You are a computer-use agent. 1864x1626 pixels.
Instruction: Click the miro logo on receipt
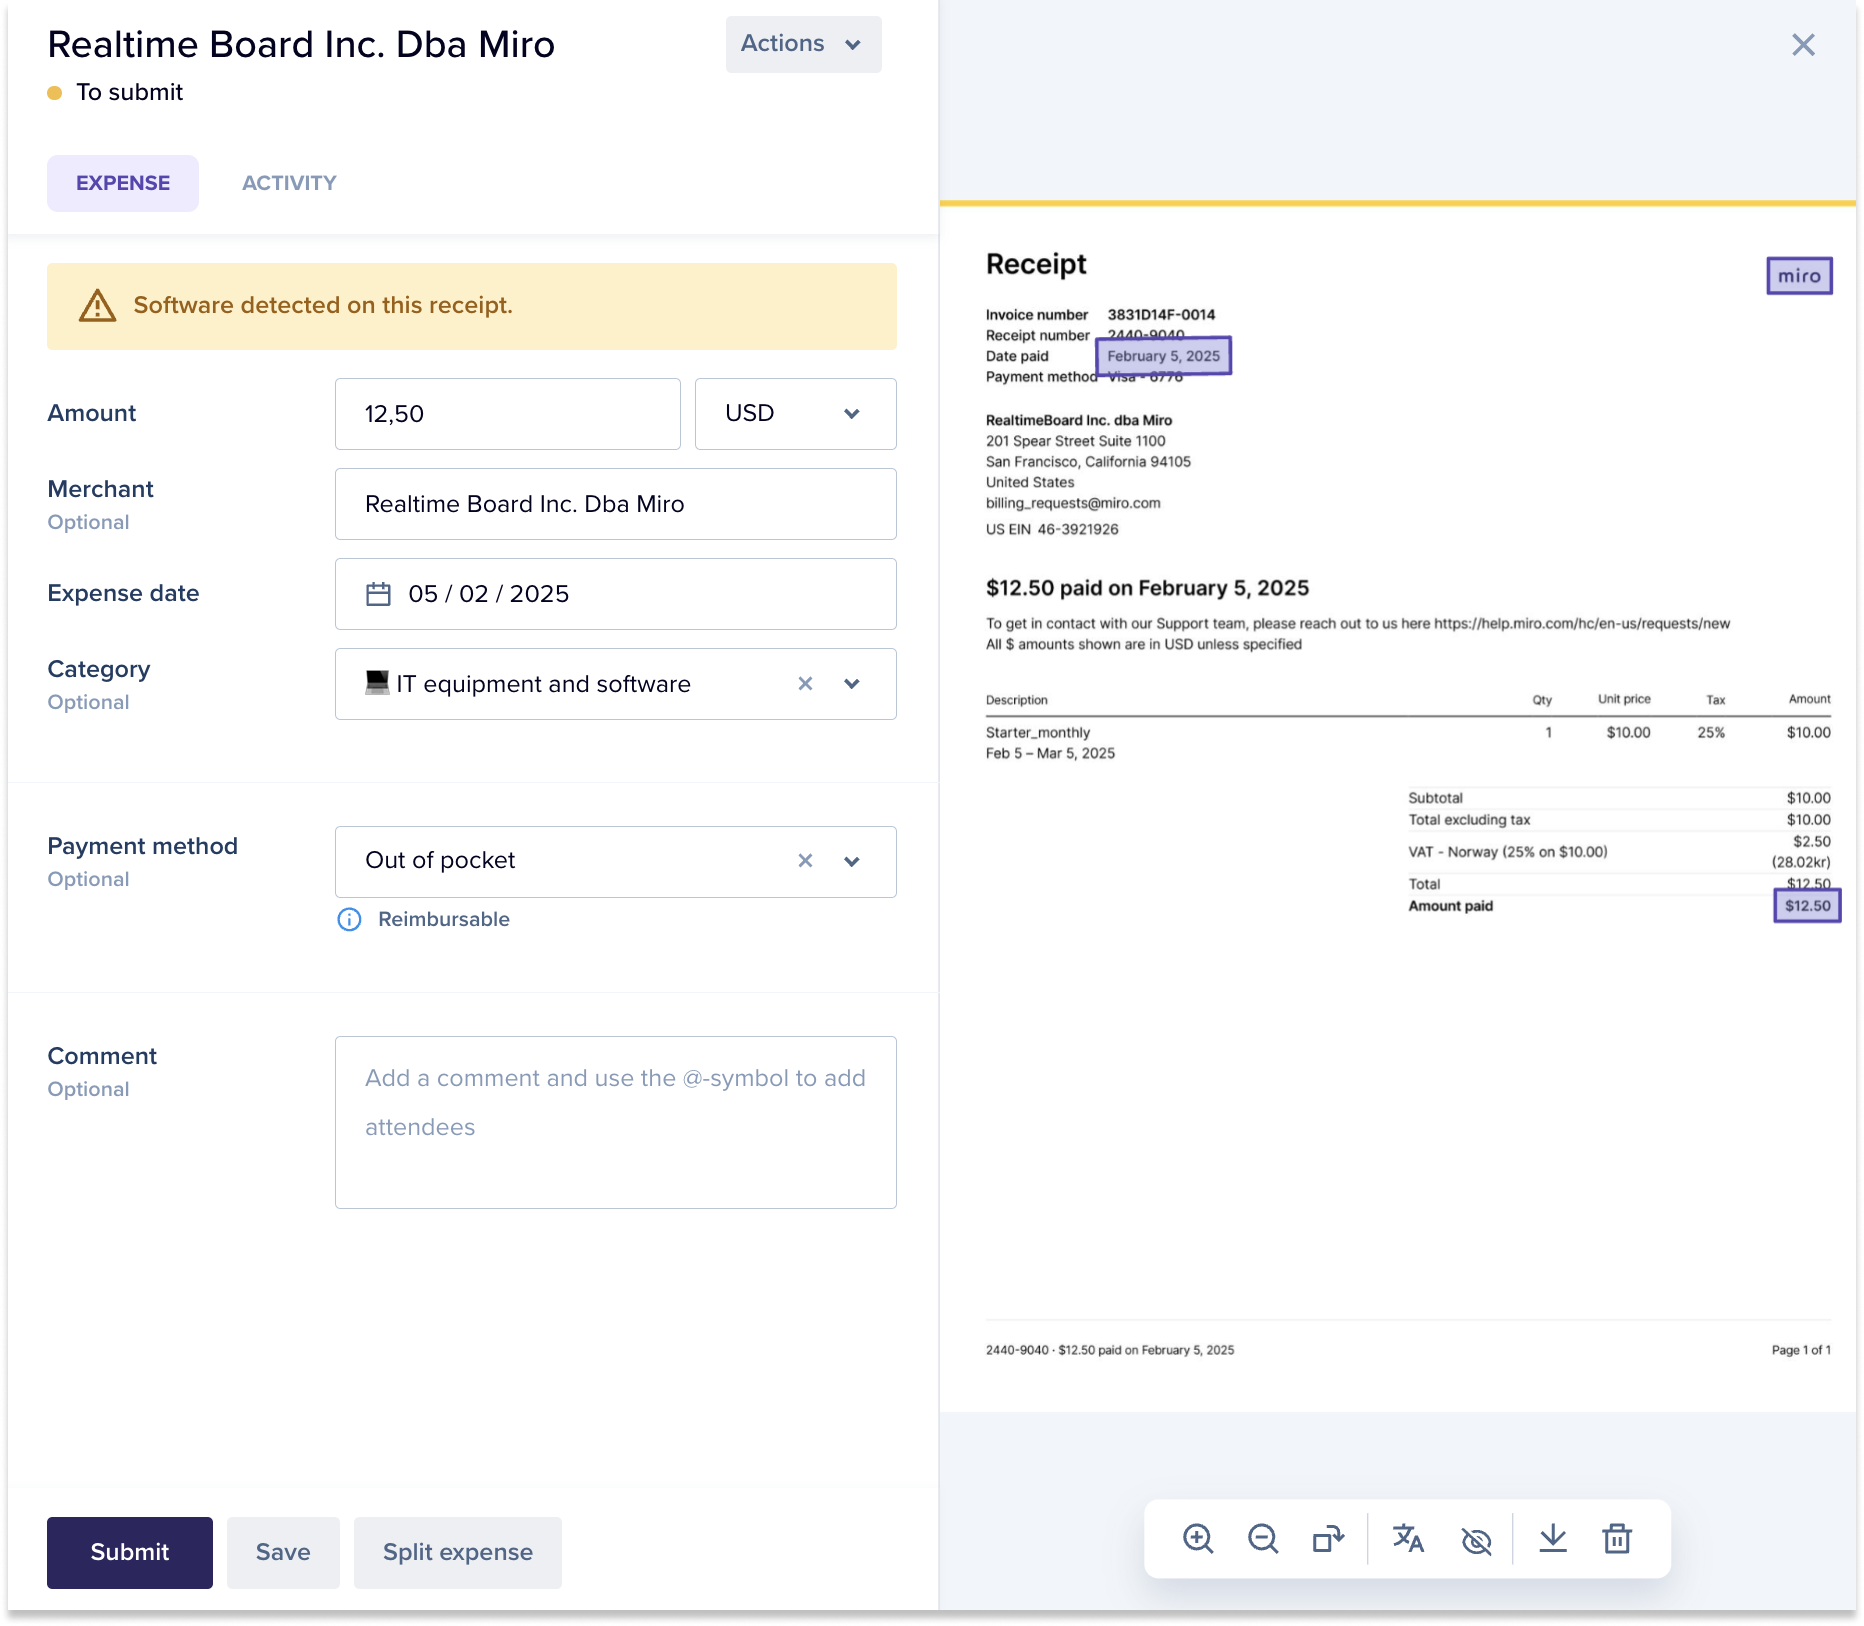(x=1800, y=276)
